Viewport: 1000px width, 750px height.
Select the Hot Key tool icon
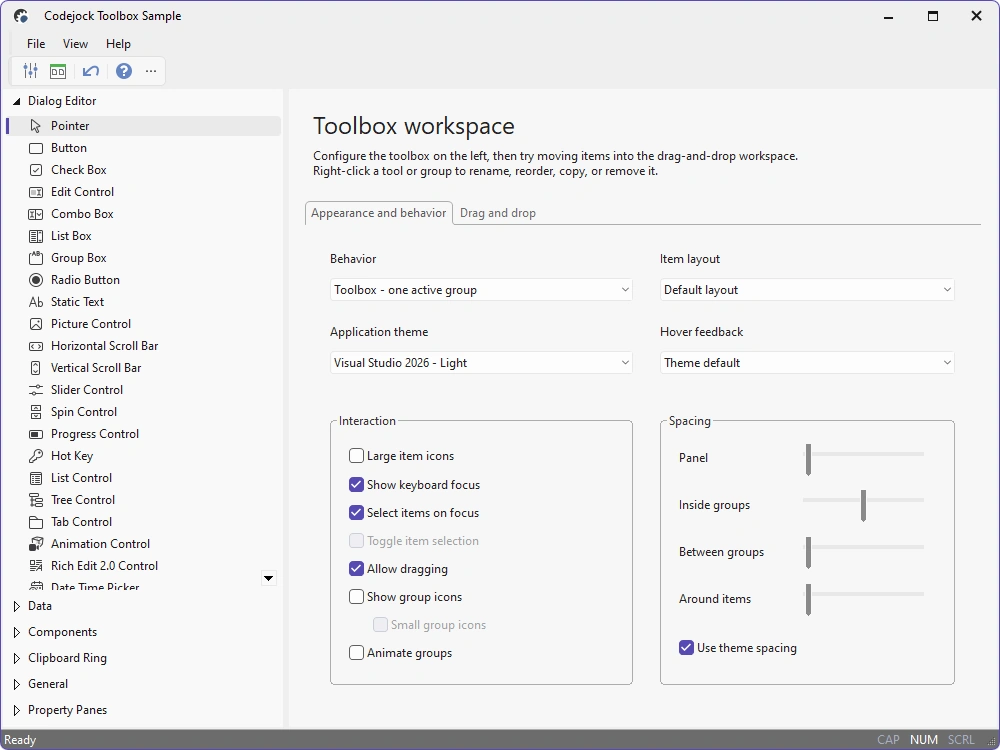click(36, 456)
